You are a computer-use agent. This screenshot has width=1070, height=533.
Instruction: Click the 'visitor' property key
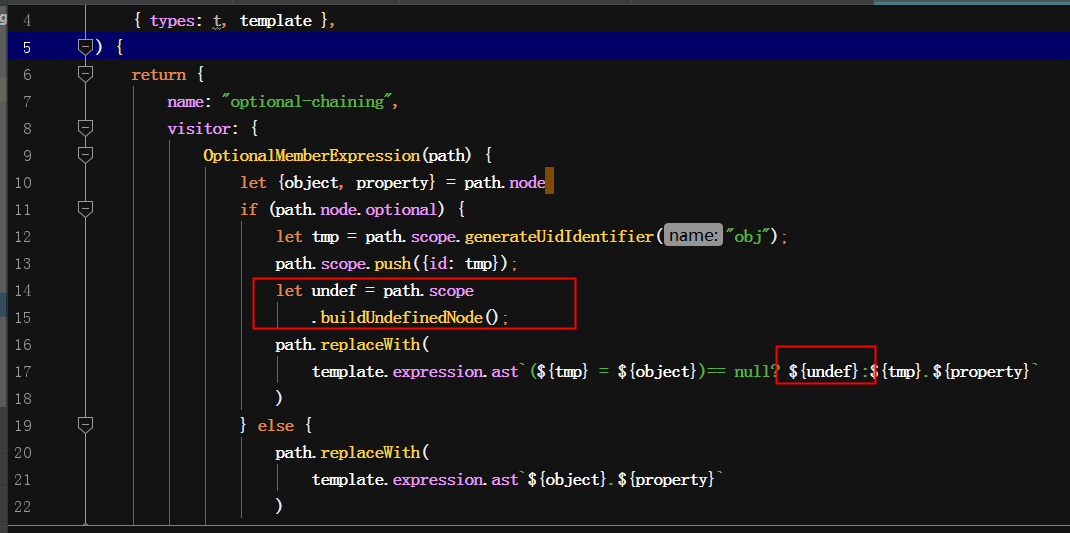198,128
